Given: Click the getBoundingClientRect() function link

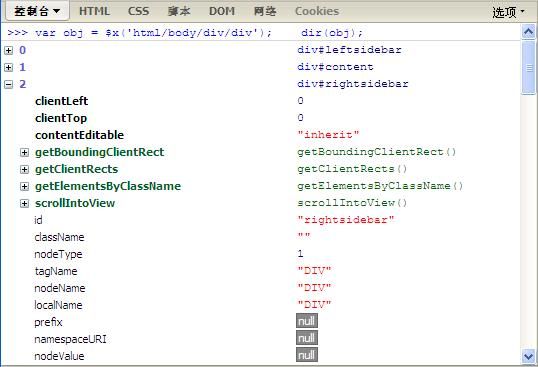Looking at the screenshot, I should click(x=376, y=152).
